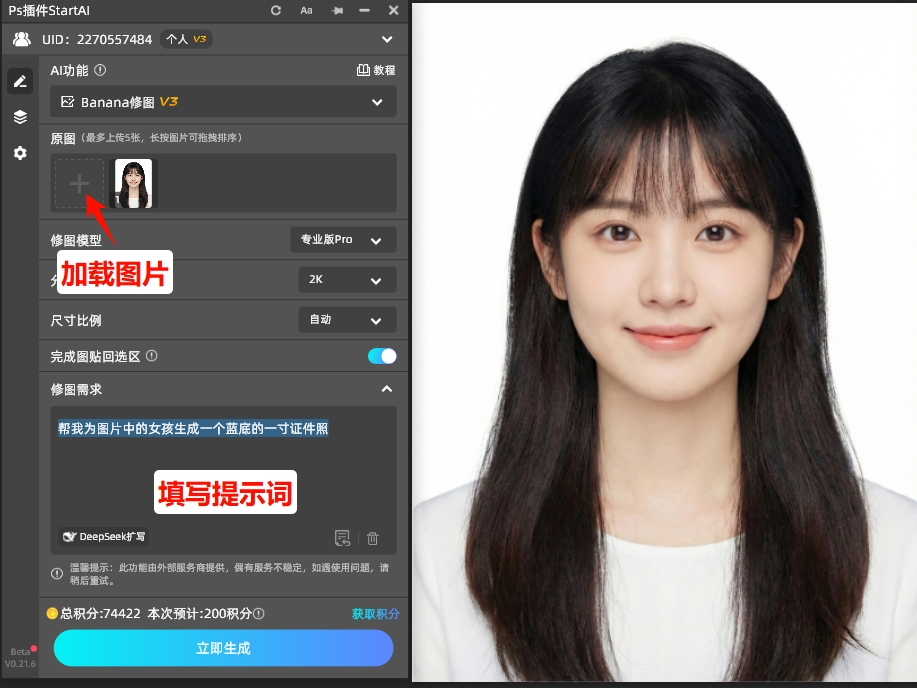Collapse the 修图需求 section

(387, 390)
